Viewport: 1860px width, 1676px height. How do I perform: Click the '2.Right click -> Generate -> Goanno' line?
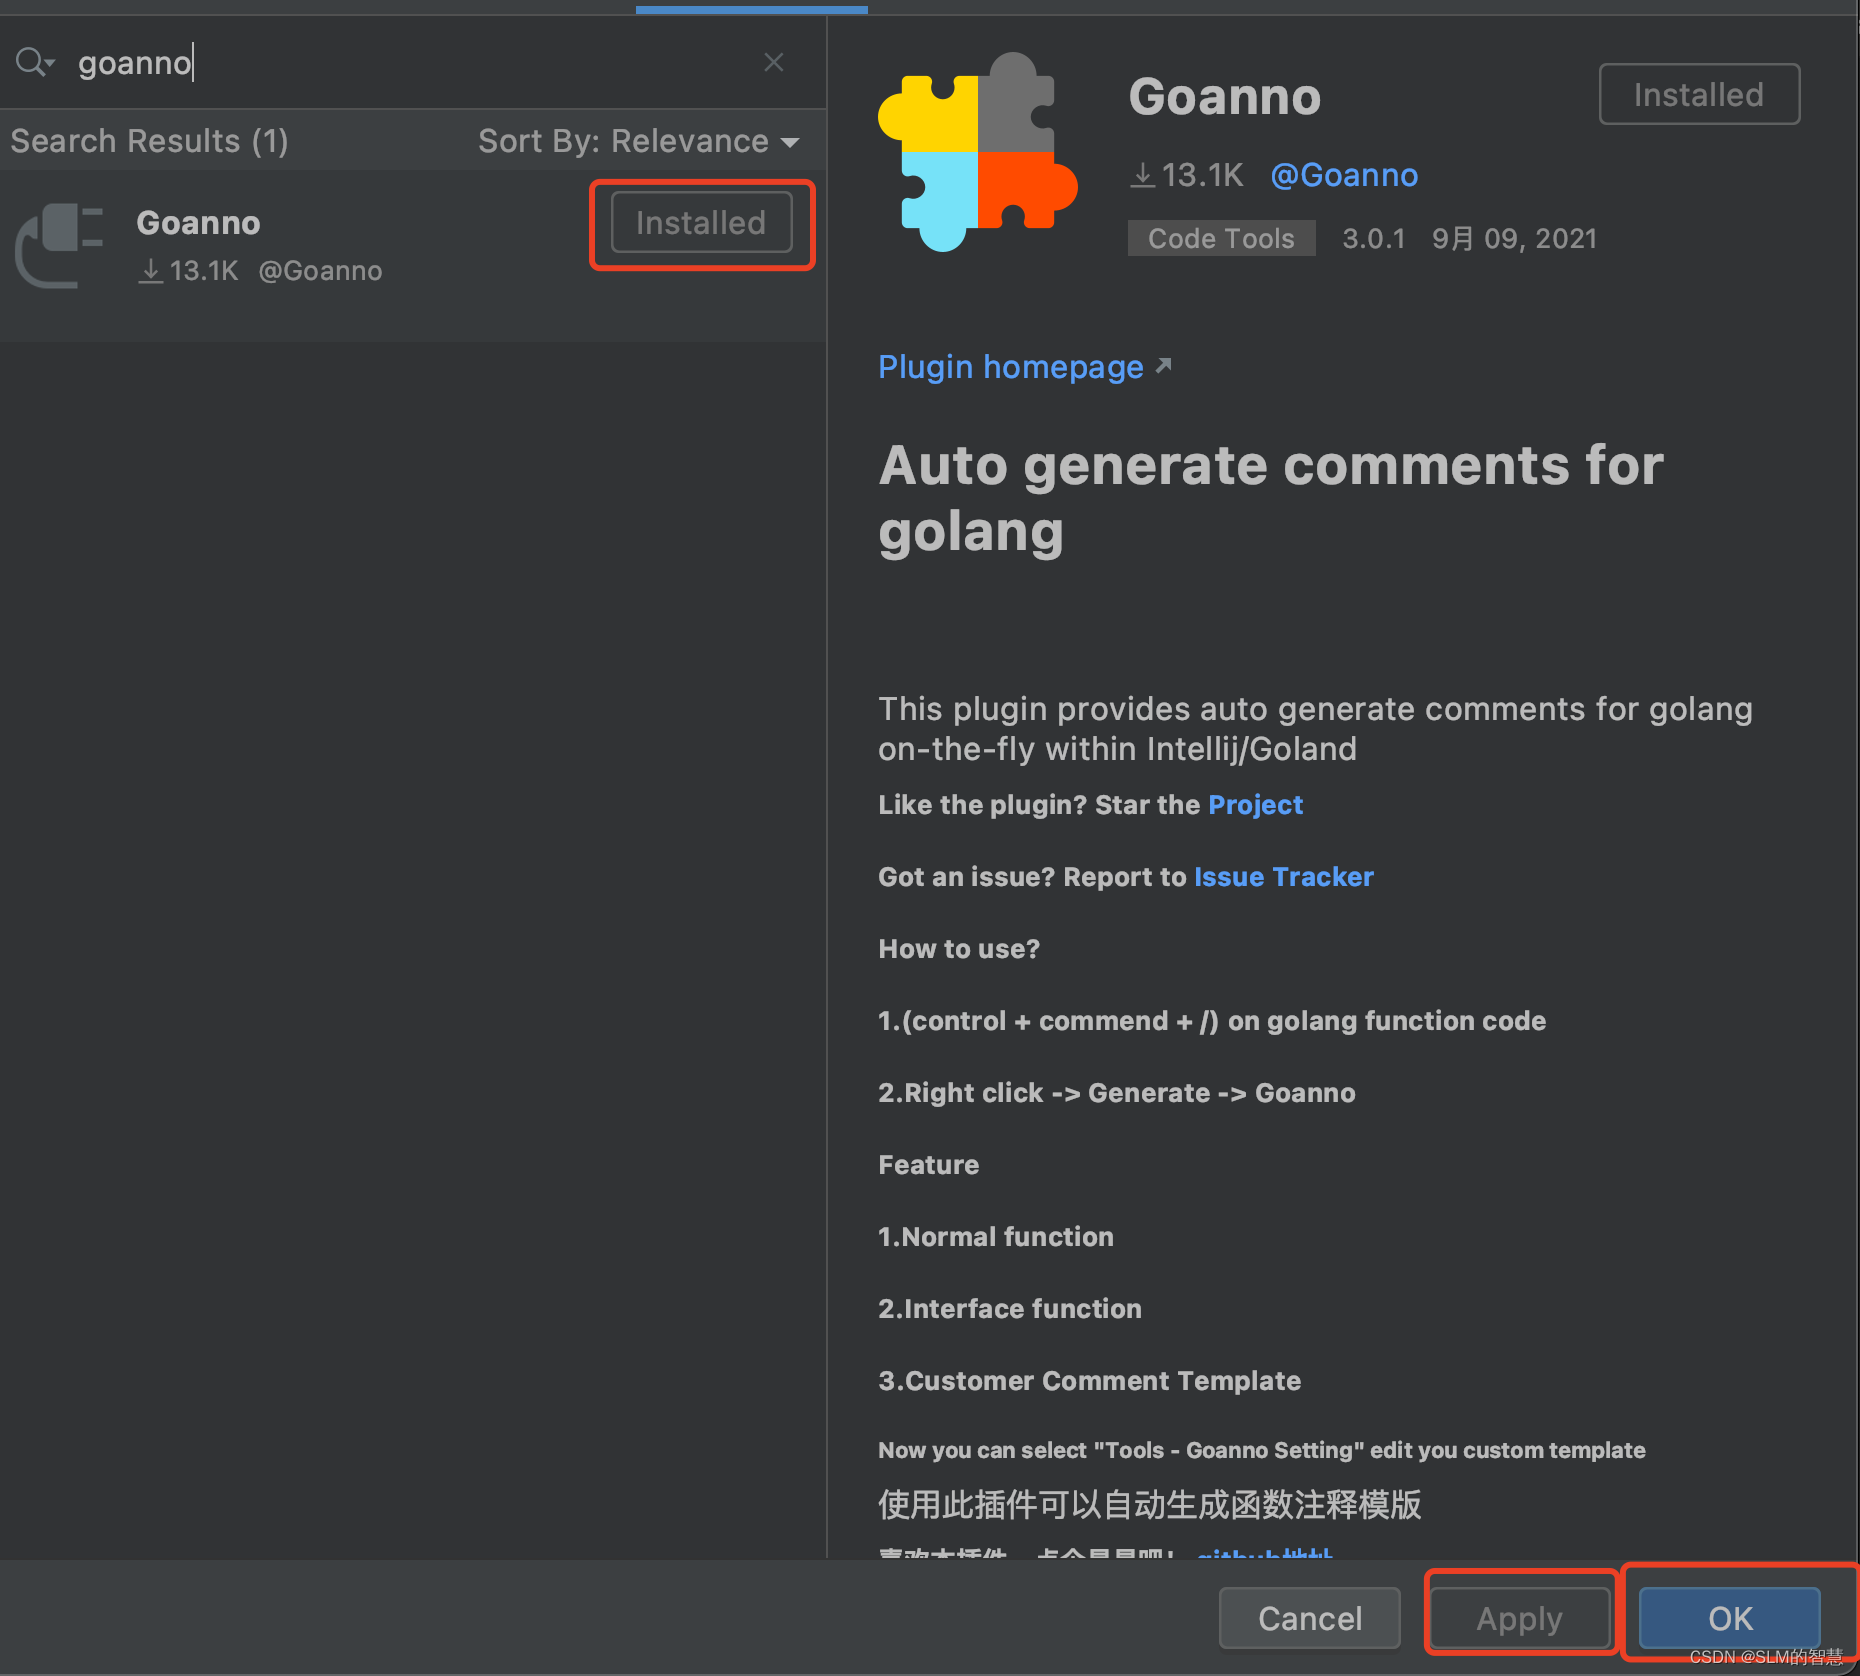point(1117,1093)
